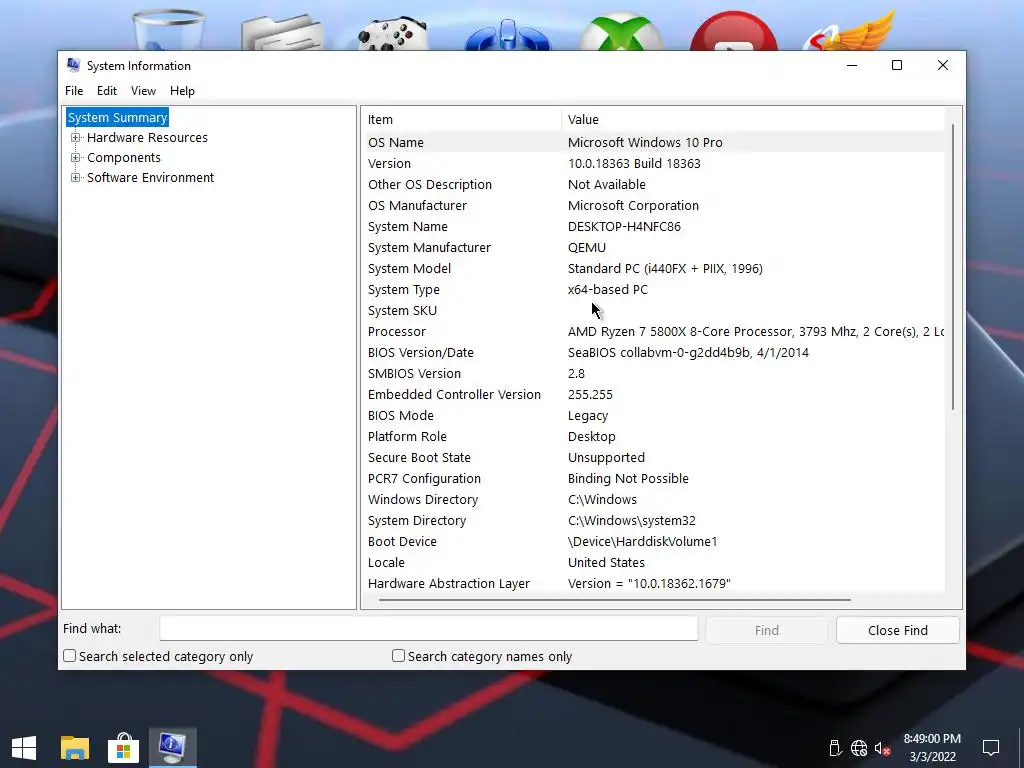Click Microsoft Corporation value
The width and height of the screenshot is (1024, 768).
pos(633,205)
